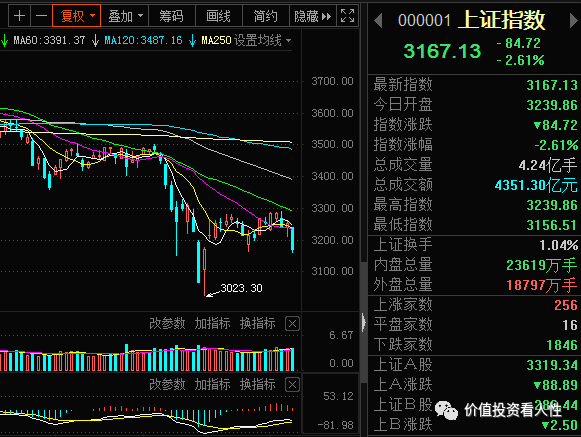The image size is (581, 437).
Task: Go to previous stock with left arrow
Action: coord(378,21)
